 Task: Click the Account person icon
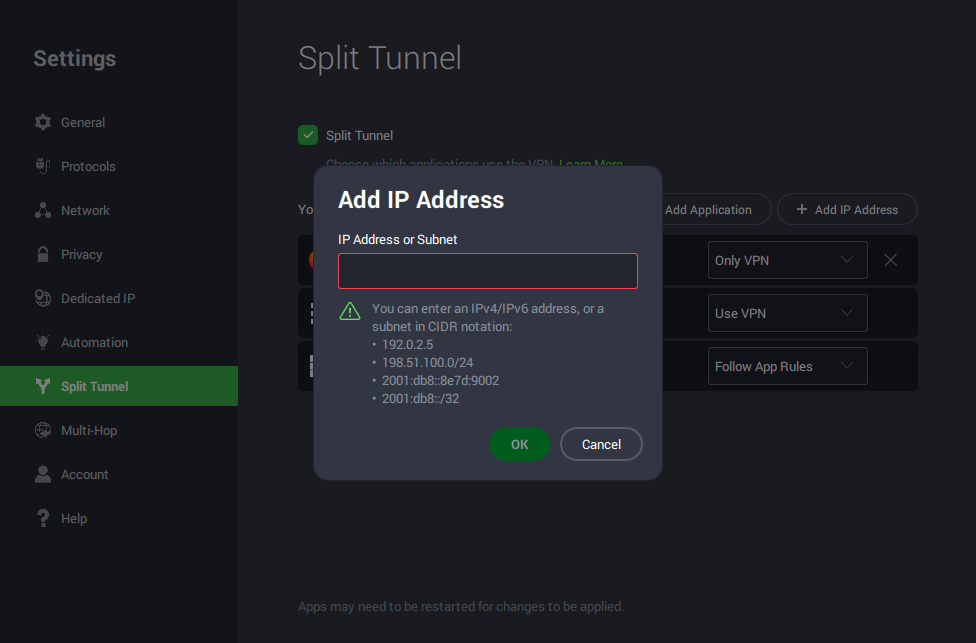43,474
